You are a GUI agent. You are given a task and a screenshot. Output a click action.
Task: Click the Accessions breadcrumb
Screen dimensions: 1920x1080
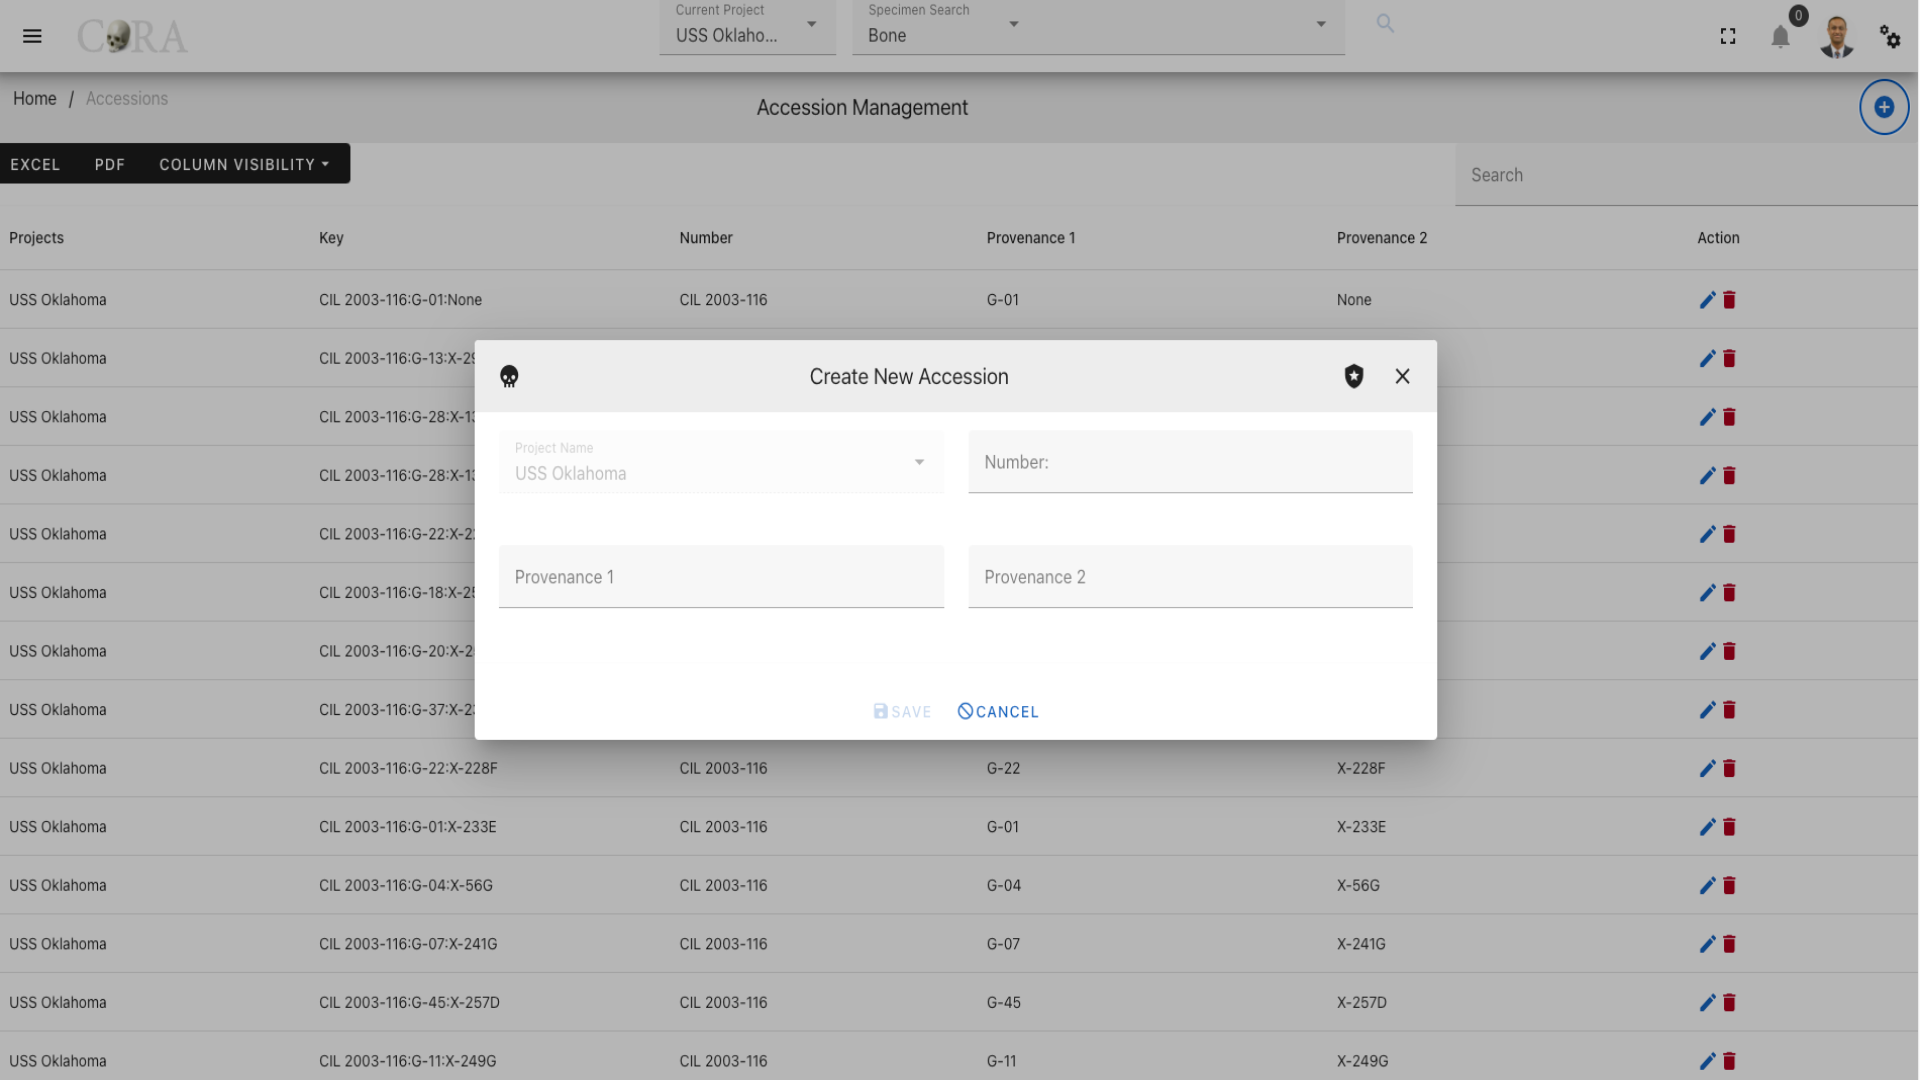pos(127,98)
